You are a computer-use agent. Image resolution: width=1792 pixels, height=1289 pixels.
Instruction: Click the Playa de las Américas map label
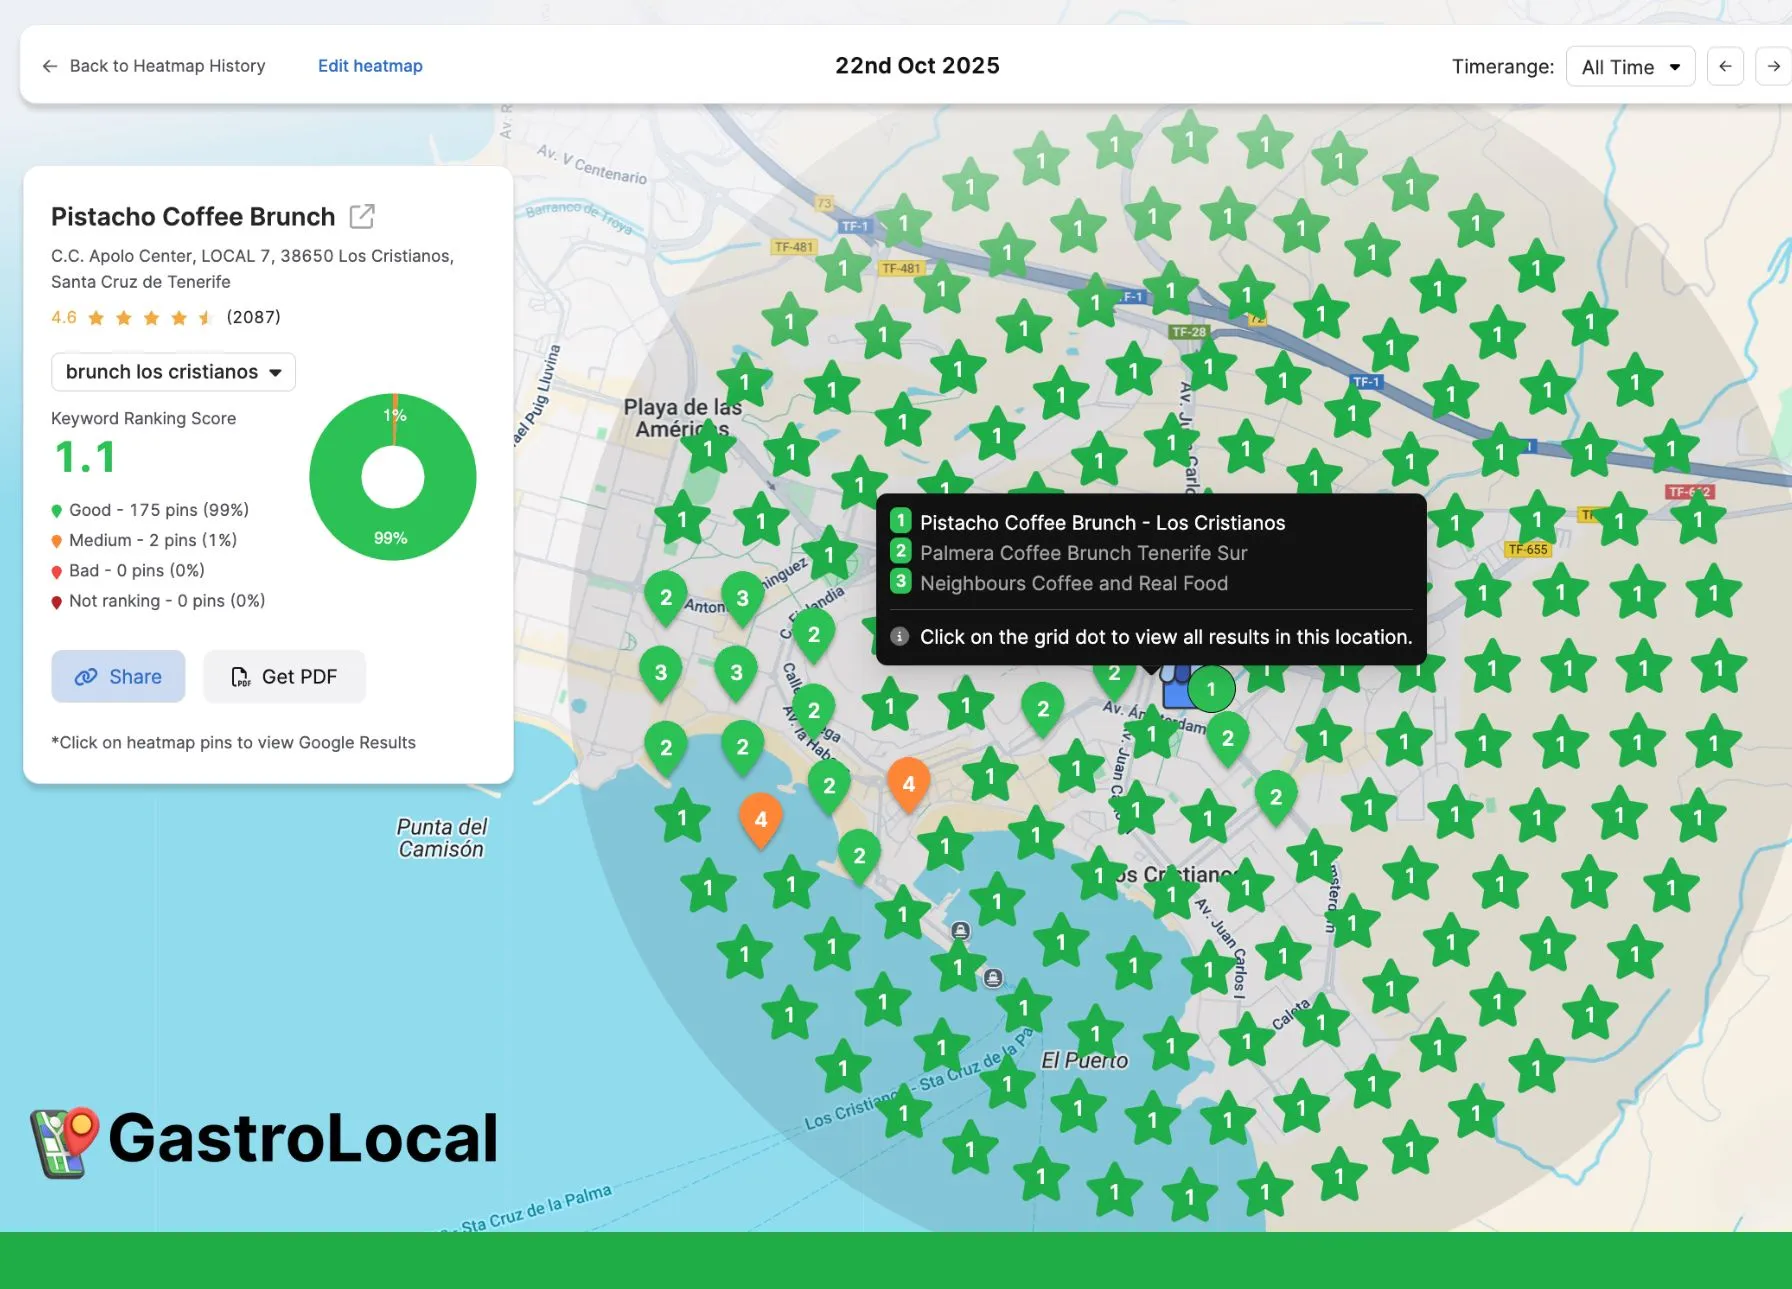point(683,418)
